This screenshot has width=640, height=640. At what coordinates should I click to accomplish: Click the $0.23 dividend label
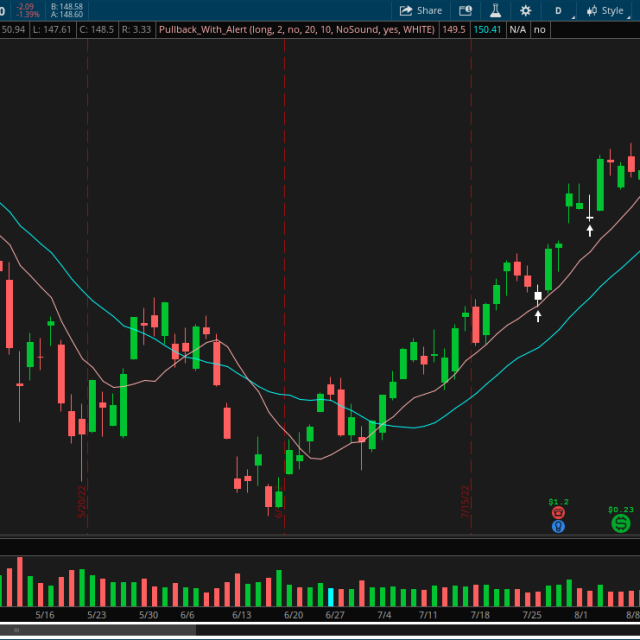(620, 510)
